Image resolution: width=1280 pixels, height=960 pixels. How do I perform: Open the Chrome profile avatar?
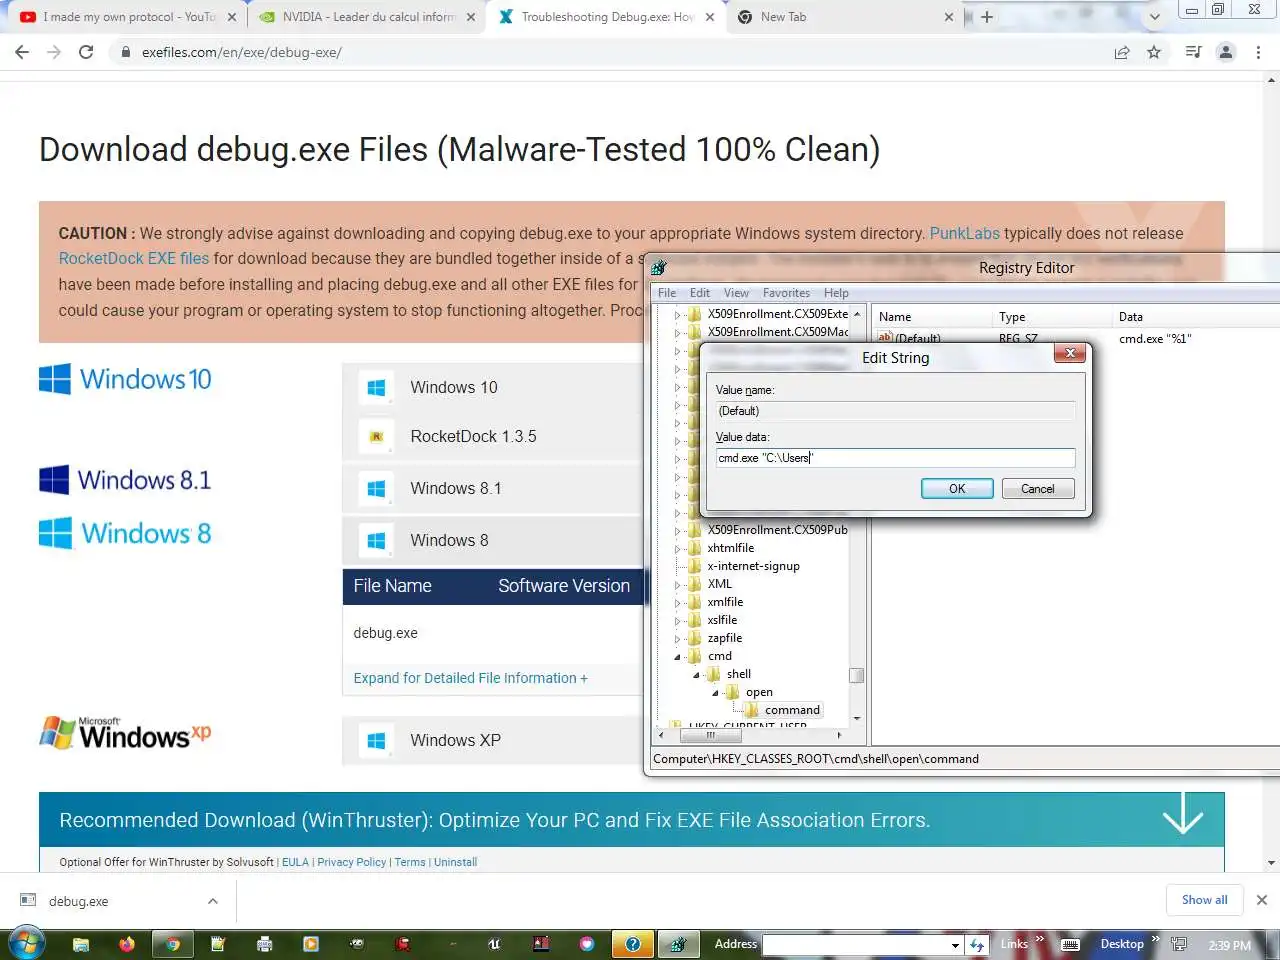tap(1226, 52)
